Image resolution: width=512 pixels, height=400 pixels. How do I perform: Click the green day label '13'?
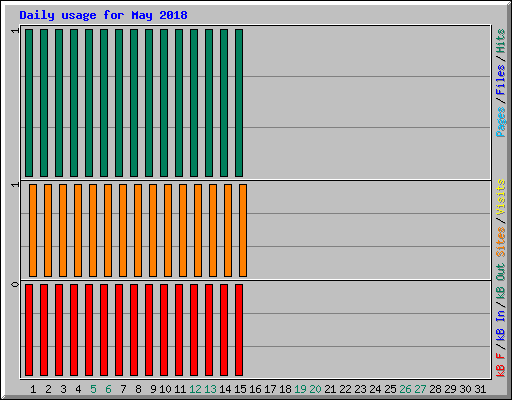pos(210,389)
